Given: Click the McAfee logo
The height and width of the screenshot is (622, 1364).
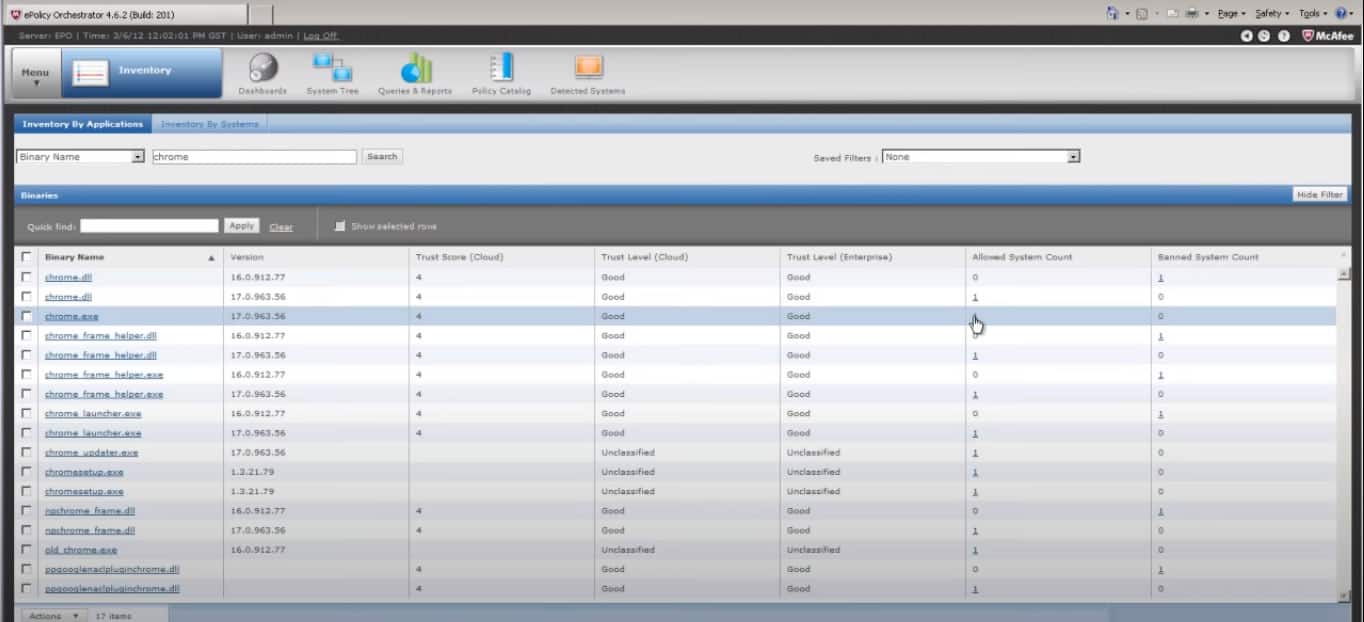Looking at the screenshot, I should point(1328,36).
